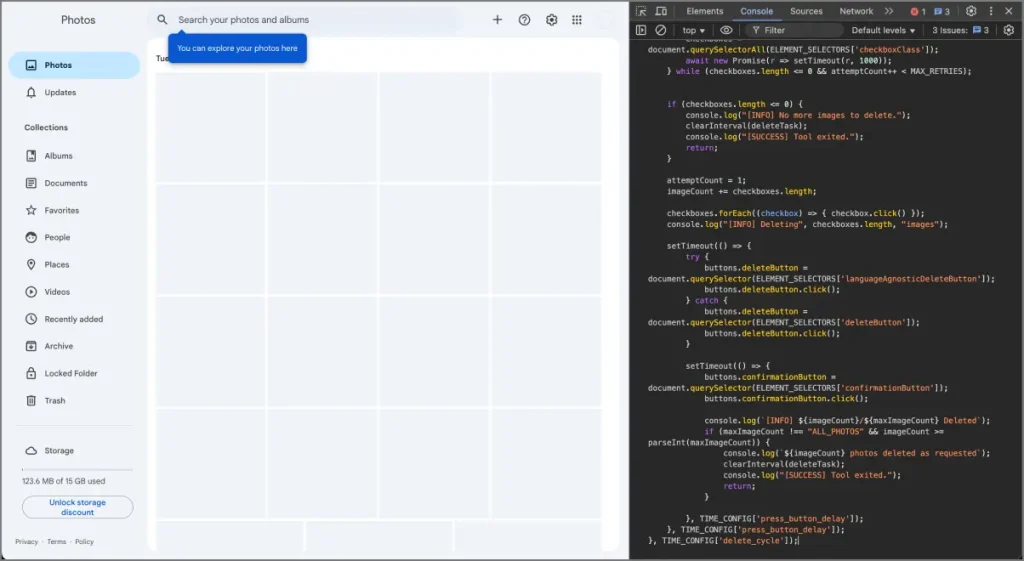Image resolution: width=1024 pixels, height=561 pixels.
Task: Click in the Search your photos field
Action: coord(305,20)
